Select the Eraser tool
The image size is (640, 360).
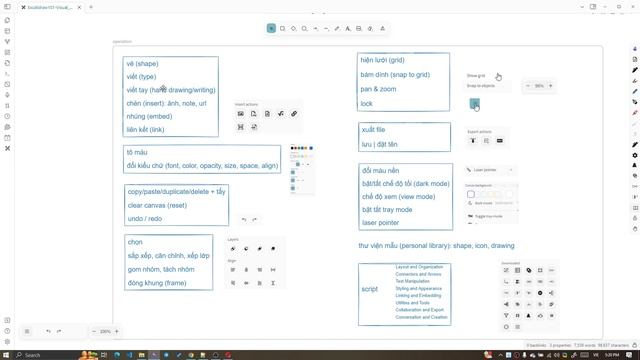point(370,29)
